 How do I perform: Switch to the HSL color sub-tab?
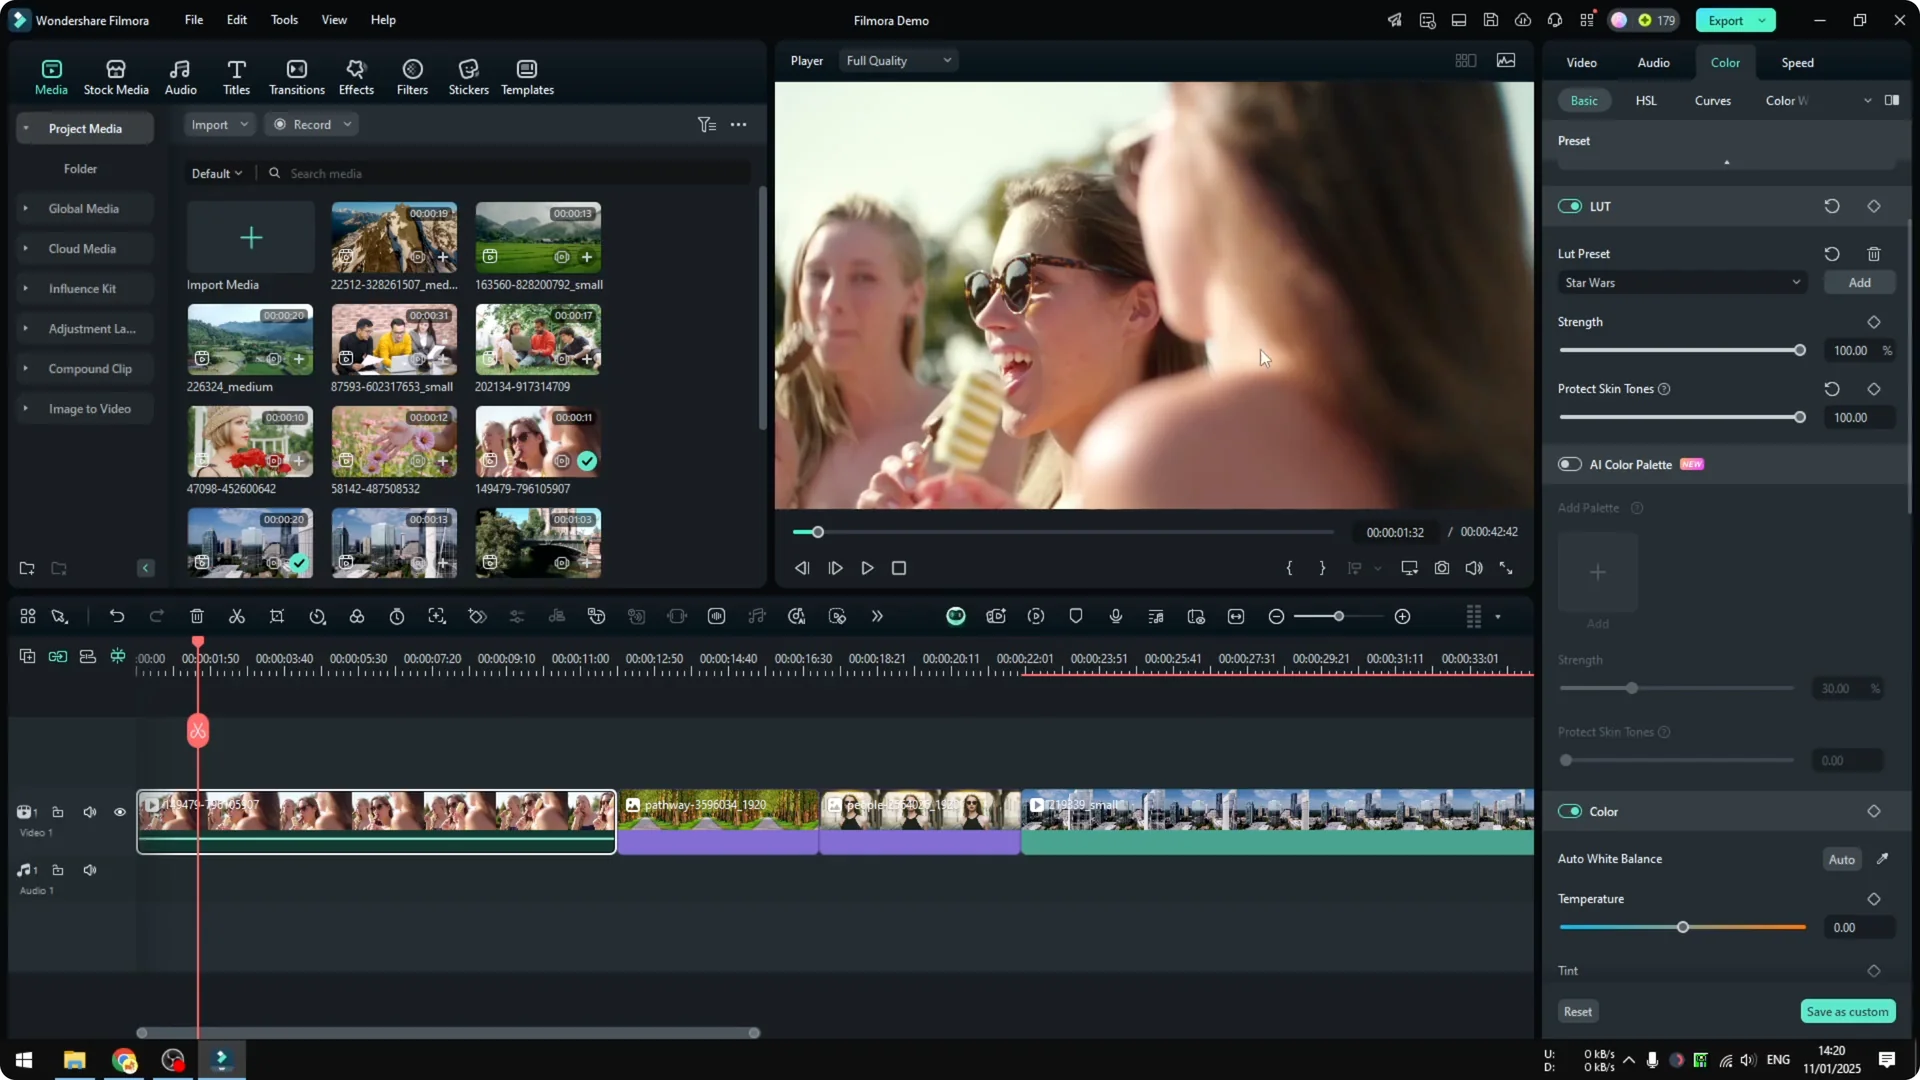[1646, 100]
